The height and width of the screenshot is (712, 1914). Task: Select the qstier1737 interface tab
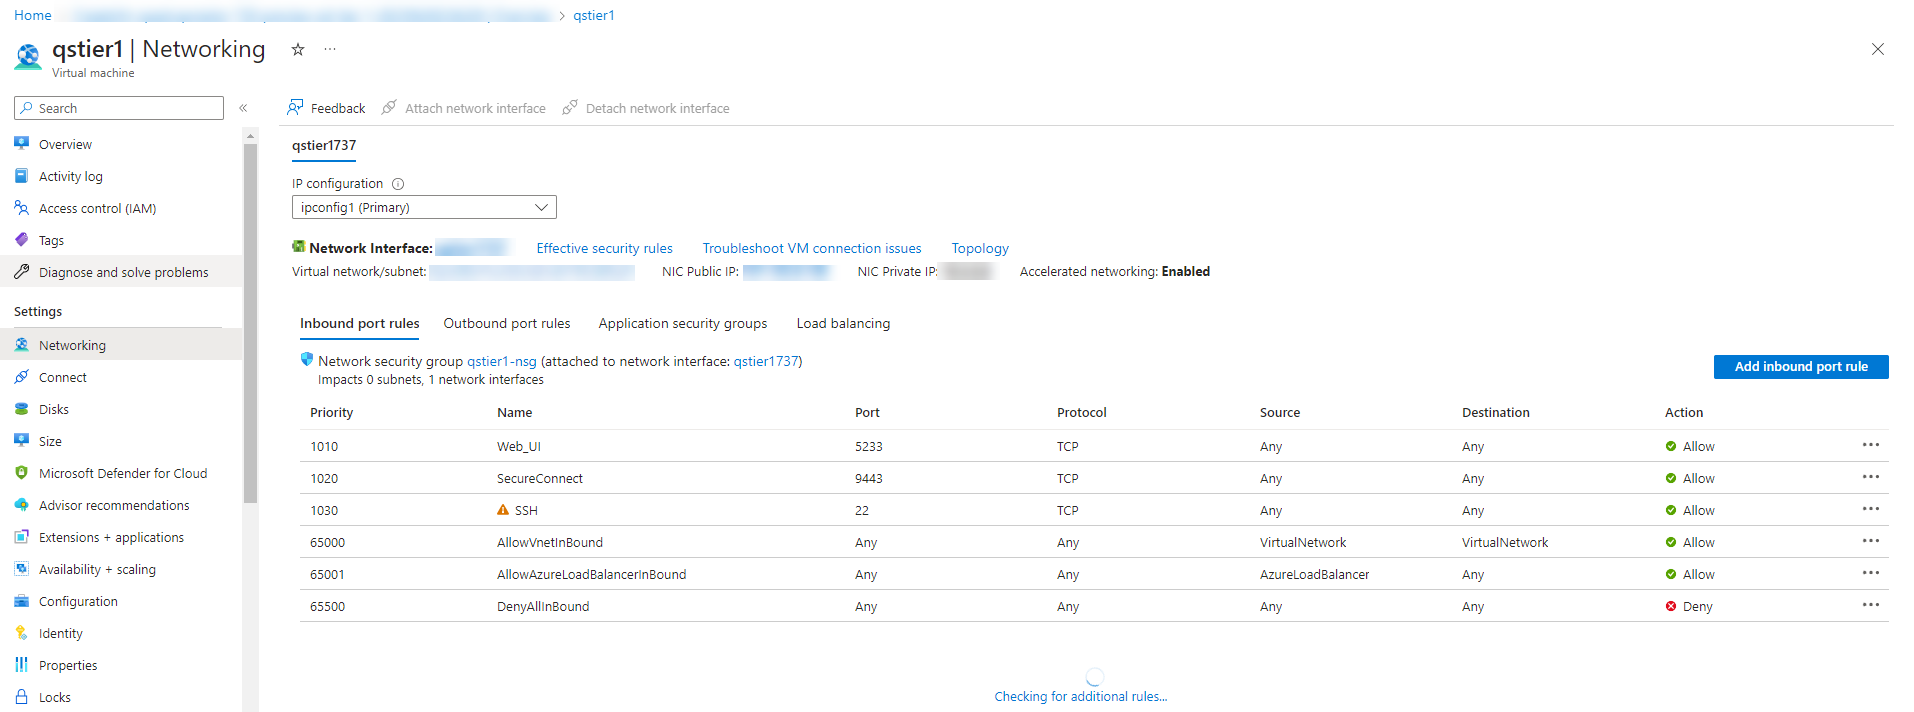(324, 146)
